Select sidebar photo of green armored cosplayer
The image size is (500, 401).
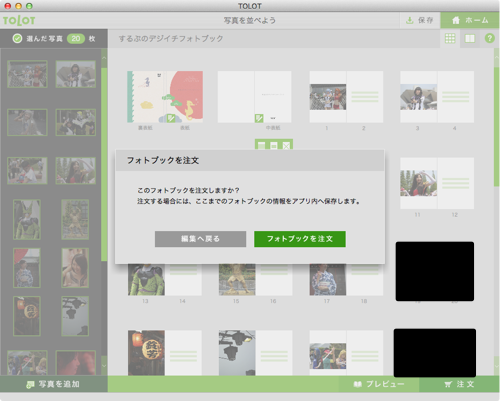(27, 219)
